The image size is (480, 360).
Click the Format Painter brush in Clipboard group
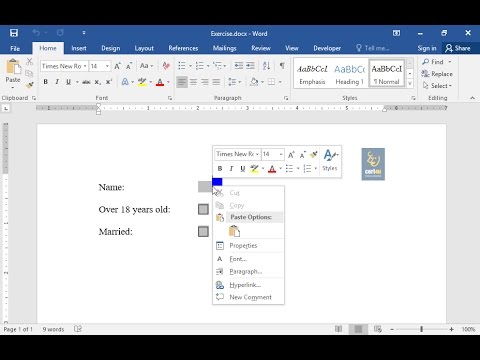click(x=30, y=85)
